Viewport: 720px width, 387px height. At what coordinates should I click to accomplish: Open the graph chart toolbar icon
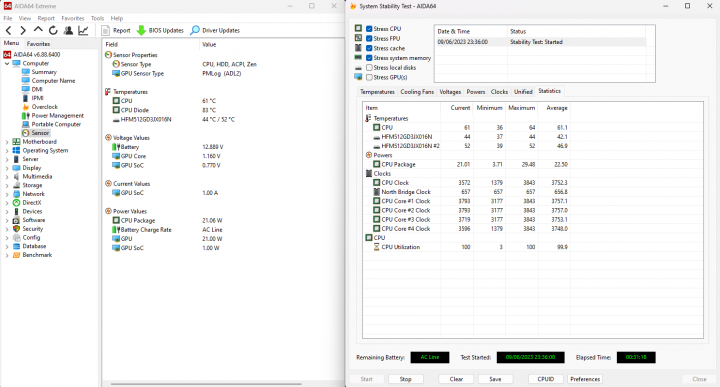pyautogui.click(x=83, y=30)
